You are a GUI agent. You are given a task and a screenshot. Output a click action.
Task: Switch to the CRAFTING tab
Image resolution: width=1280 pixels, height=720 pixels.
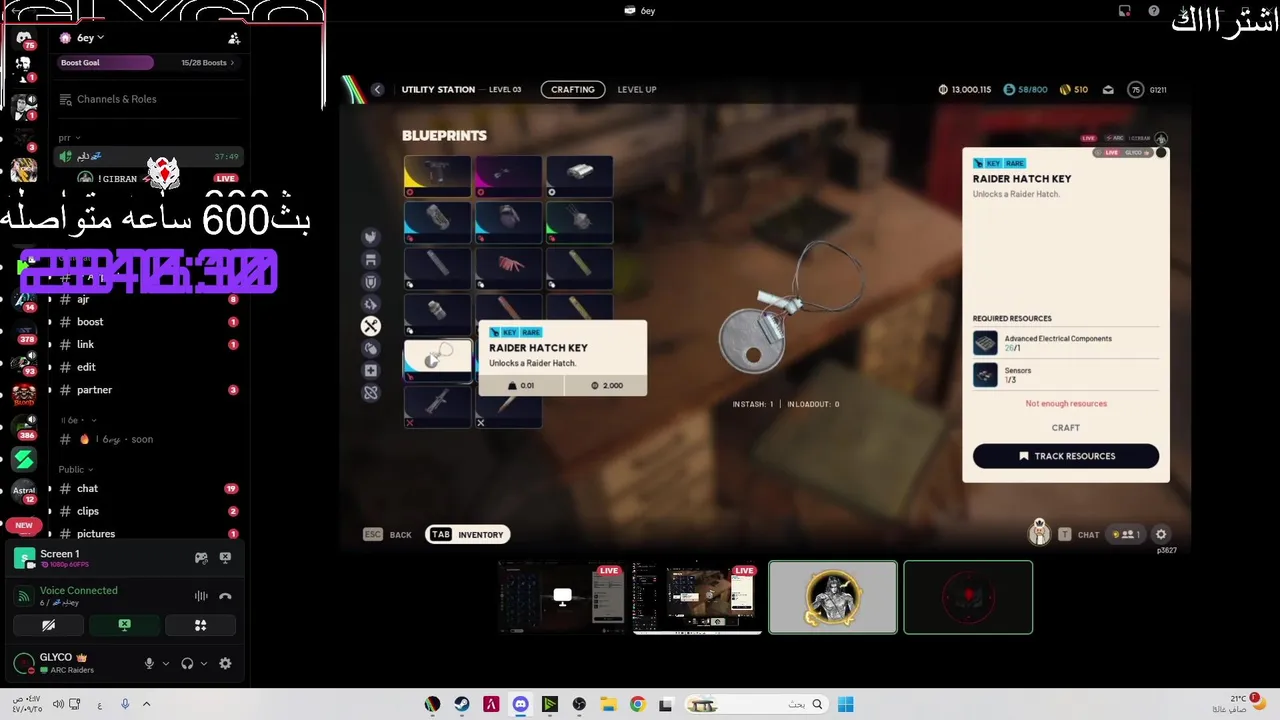pyautogui.click(x=573, y=89)
